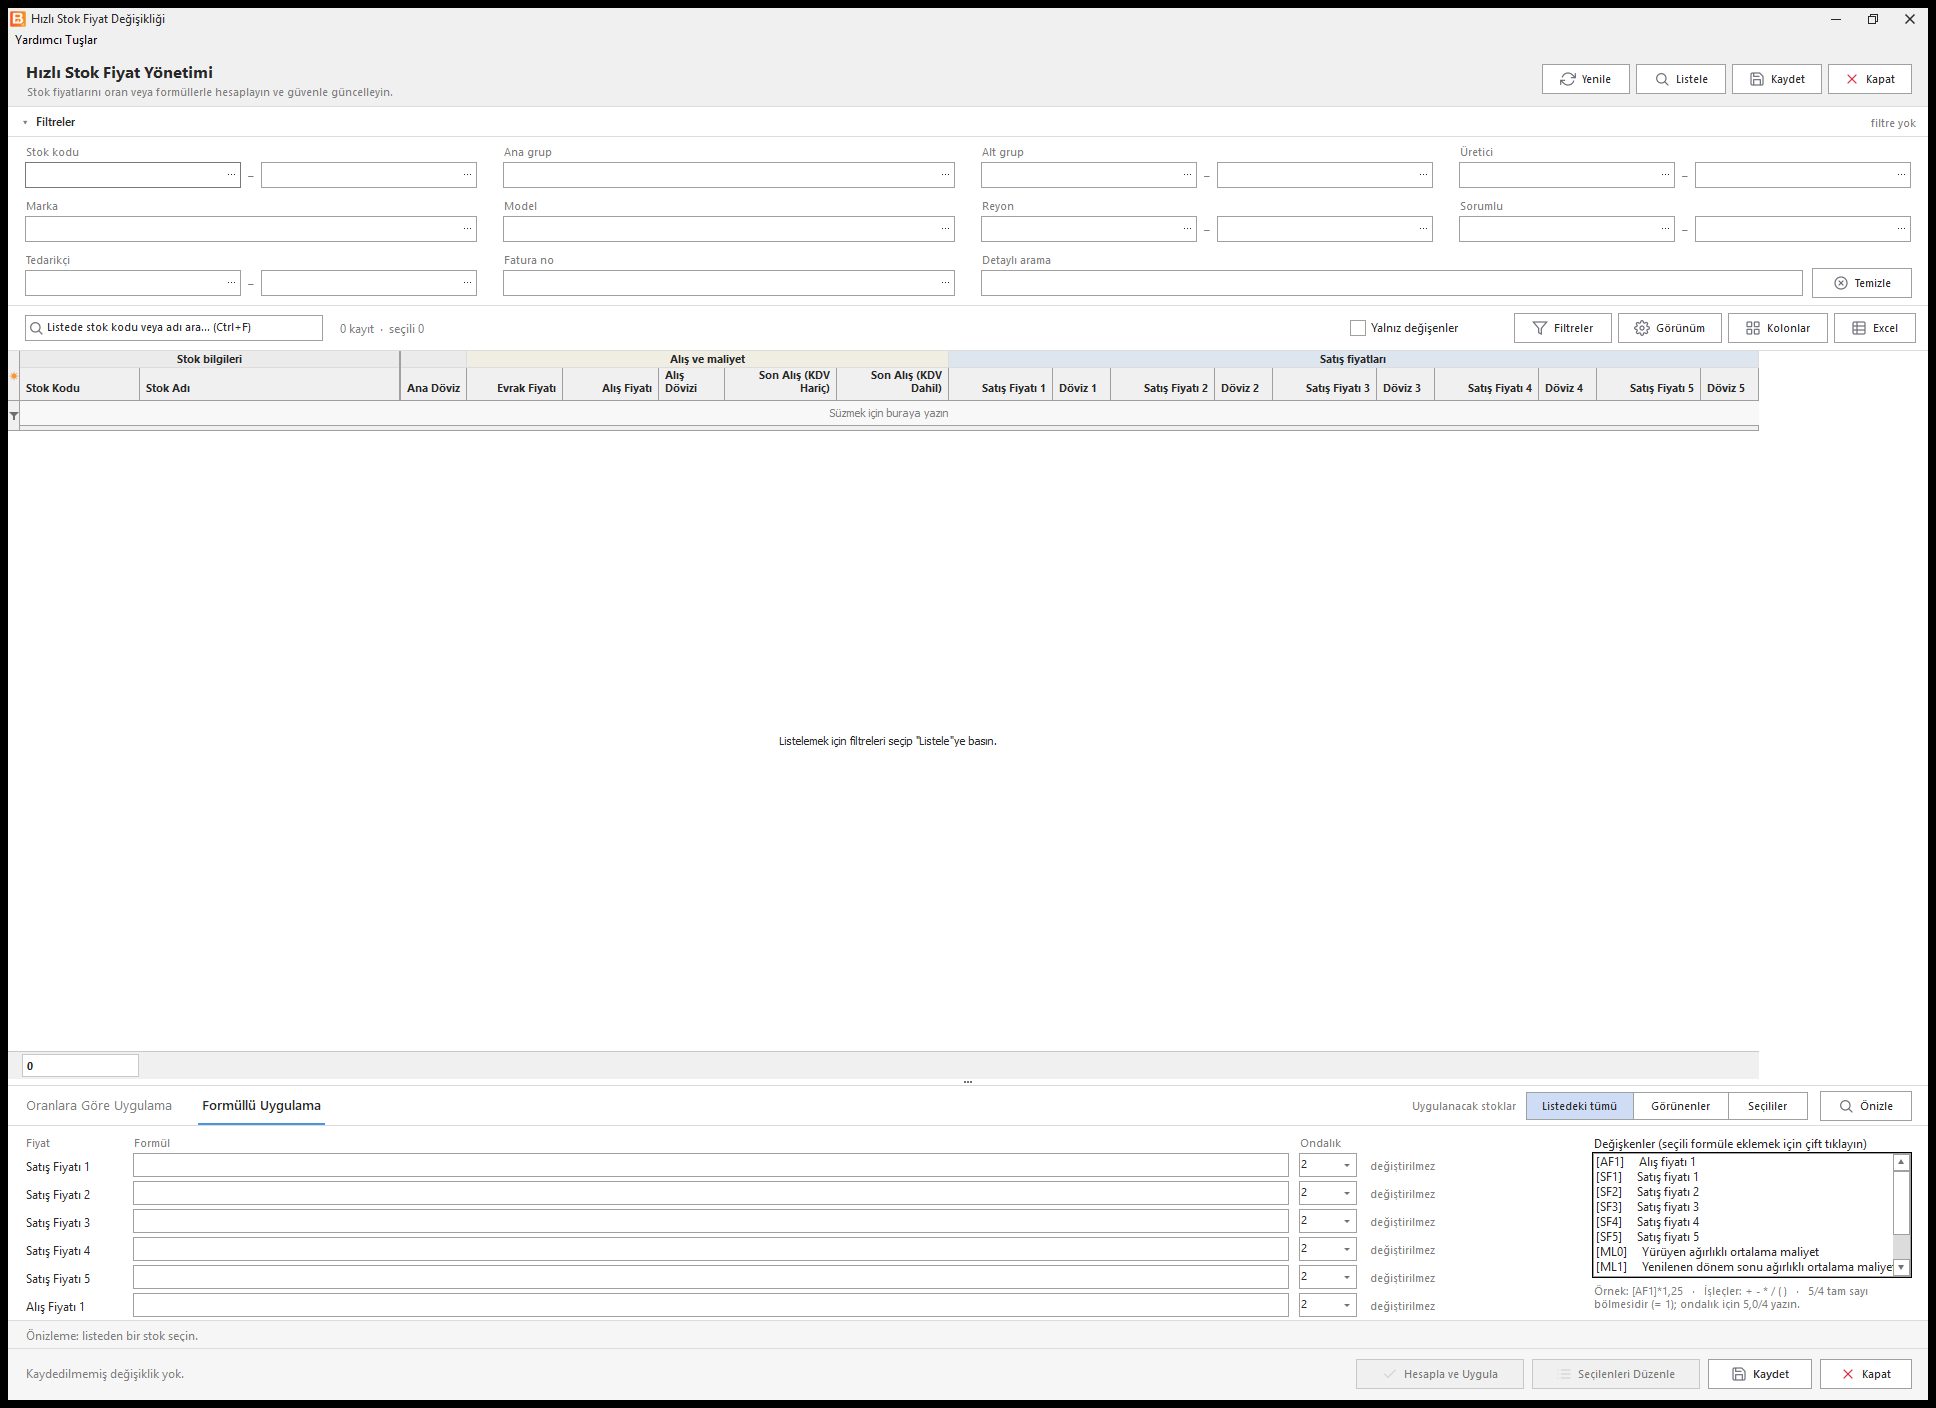
Task: Click the Satış Fiyatı 1 formula field
Action: pyautogui.click(x=710, y=1165)
